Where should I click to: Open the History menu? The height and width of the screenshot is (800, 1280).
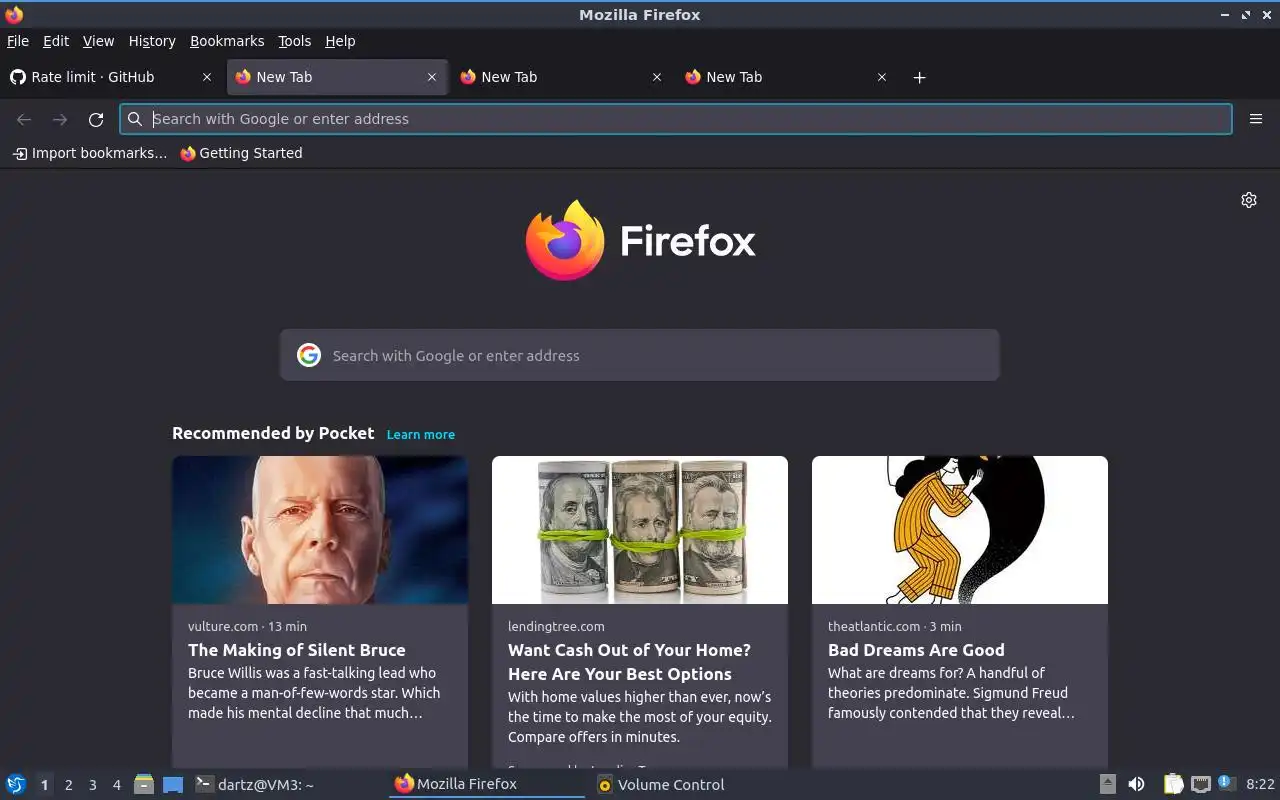tap(152, 41)
